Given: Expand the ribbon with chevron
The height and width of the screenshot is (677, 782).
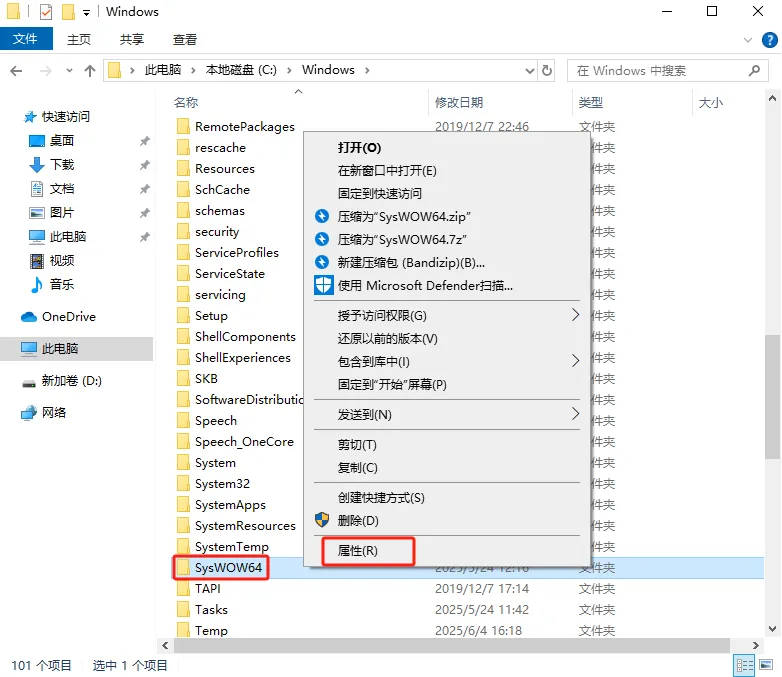Looking at the screenshot, I should tap(747, 40).
